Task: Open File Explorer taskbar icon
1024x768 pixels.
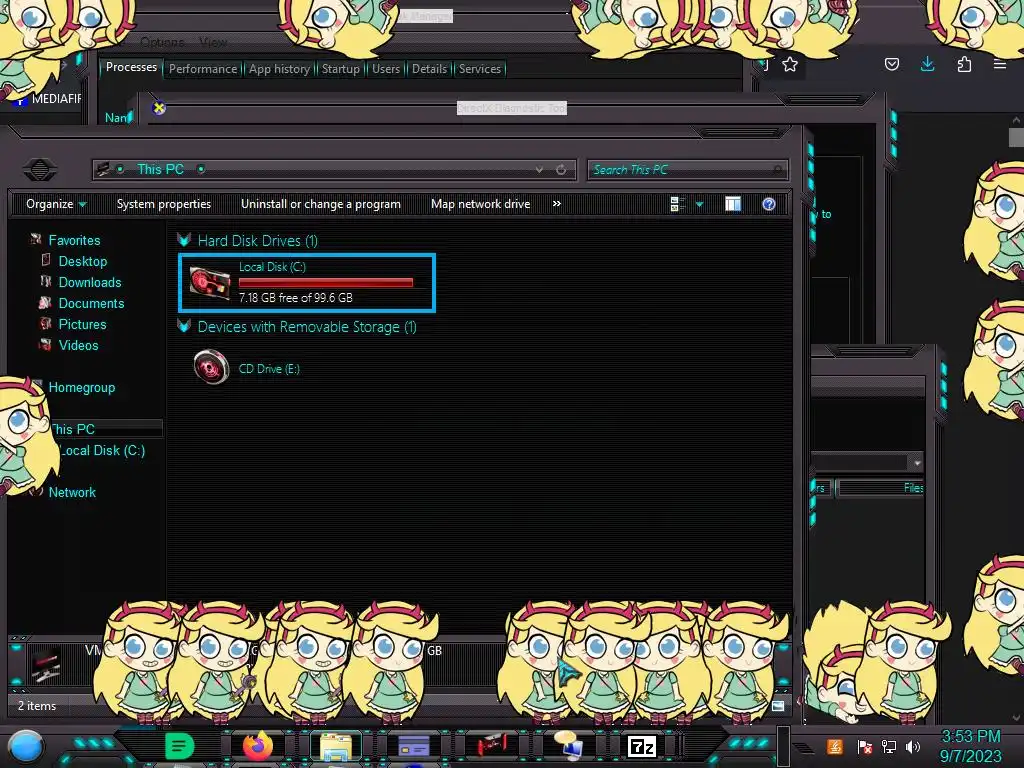Action: coord(336,747)
